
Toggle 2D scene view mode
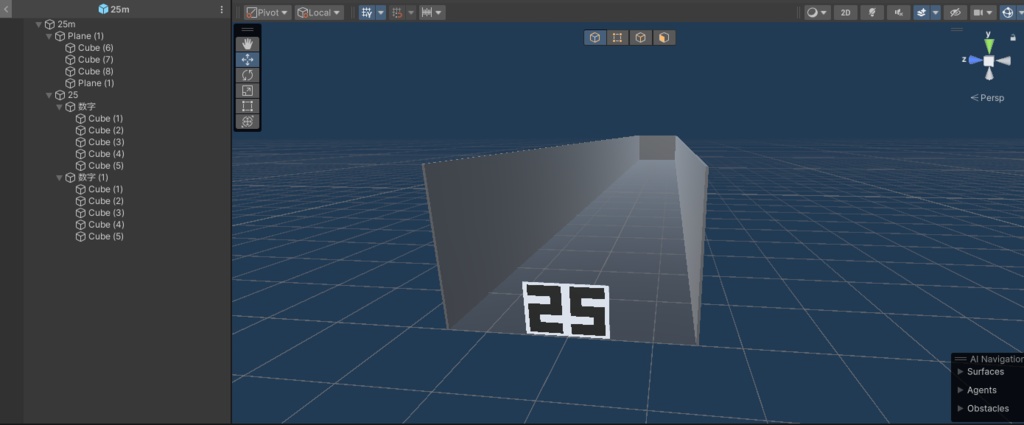click(846, 12)
